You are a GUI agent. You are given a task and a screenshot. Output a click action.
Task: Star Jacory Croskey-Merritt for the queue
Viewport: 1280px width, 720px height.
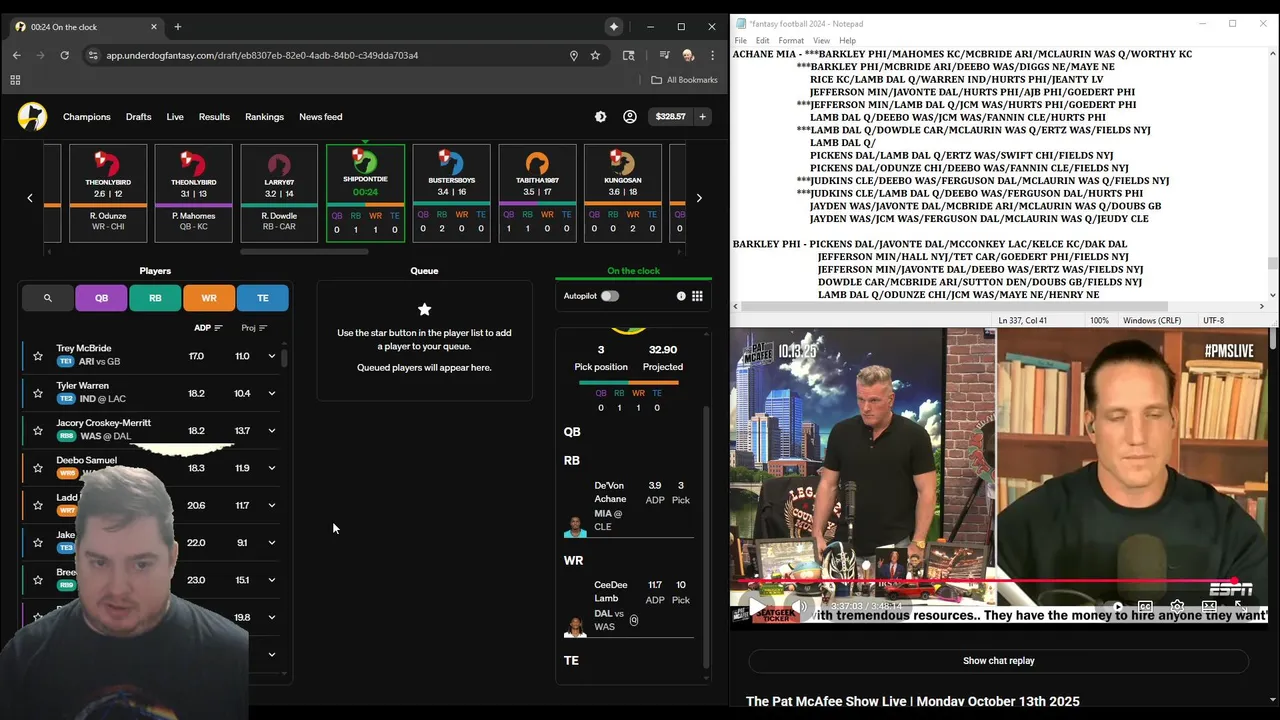38,431
